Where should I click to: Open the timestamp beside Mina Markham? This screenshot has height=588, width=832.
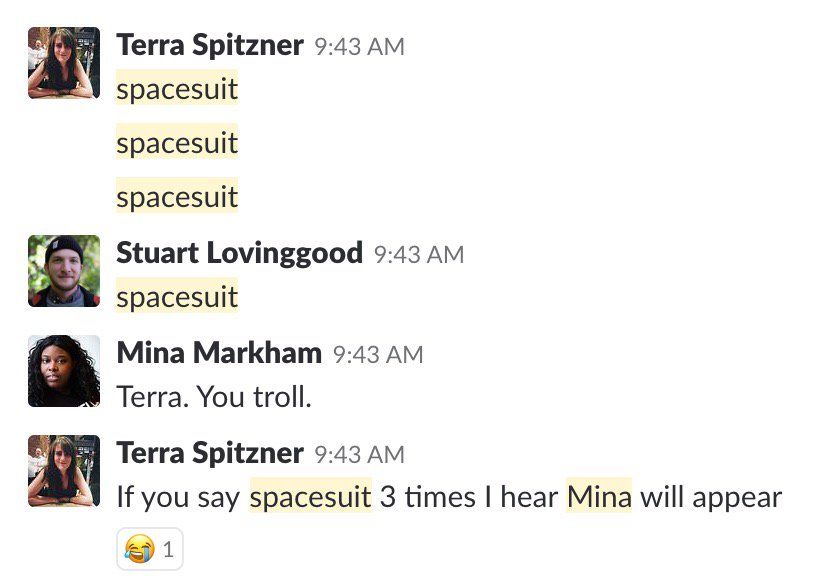point(378,355)
